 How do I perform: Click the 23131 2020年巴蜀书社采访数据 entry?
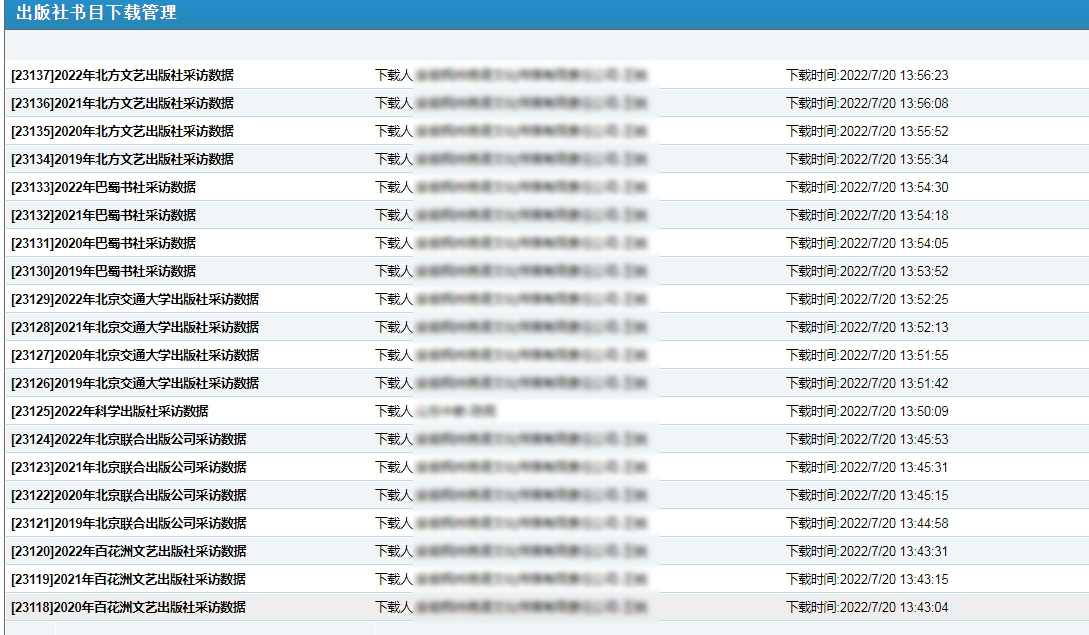point(103,243)
